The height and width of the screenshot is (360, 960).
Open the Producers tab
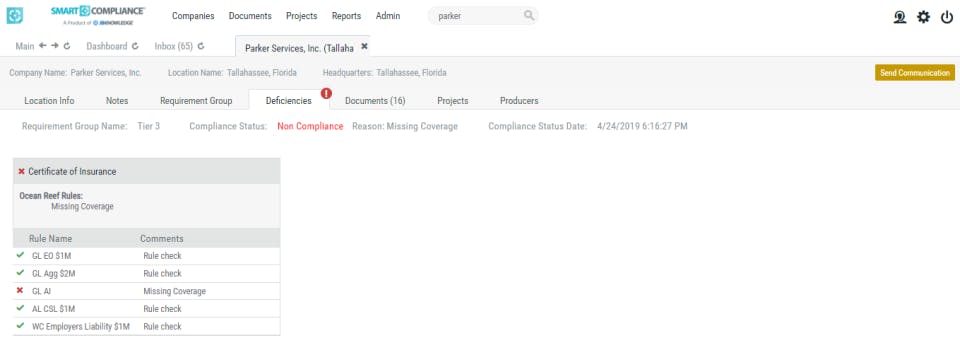519,100
